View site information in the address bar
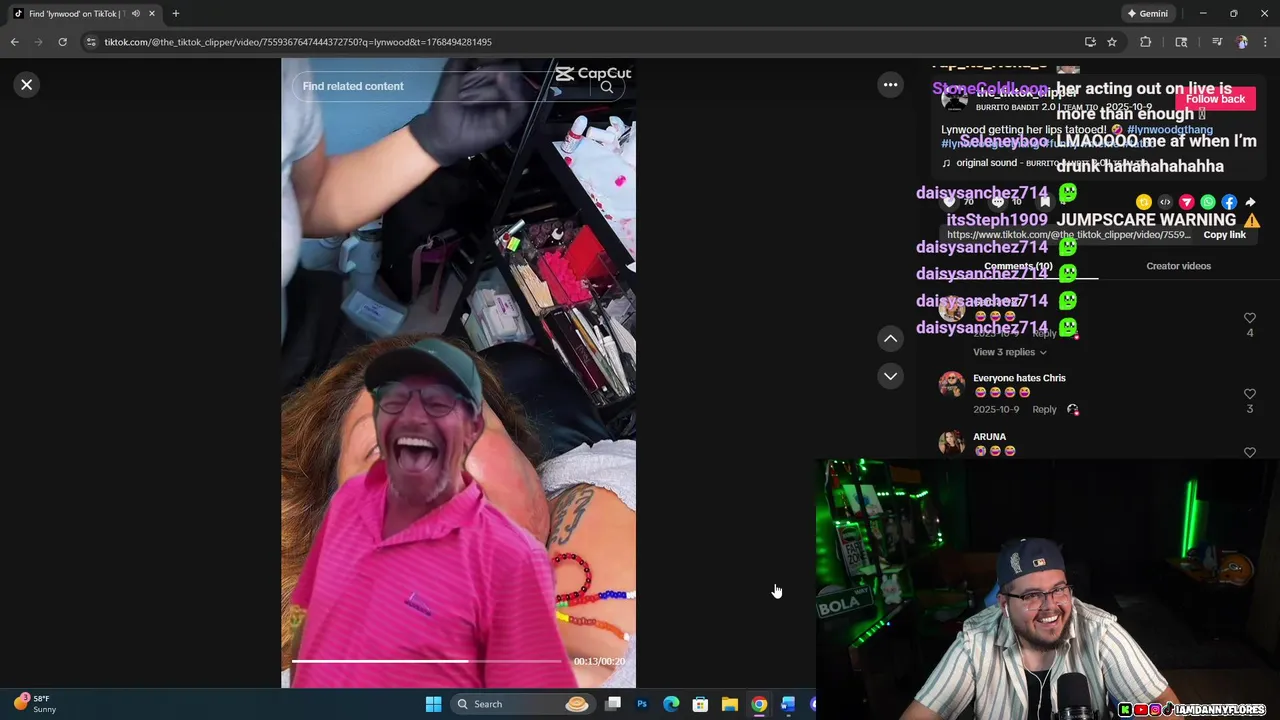 [x=91, y=42]
